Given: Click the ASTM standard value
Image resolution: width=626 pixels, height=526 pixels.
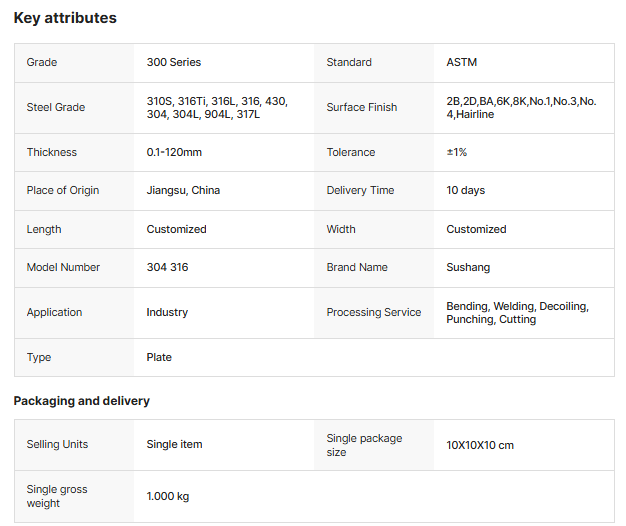Looking at the screenshot, I should (461, 62).
